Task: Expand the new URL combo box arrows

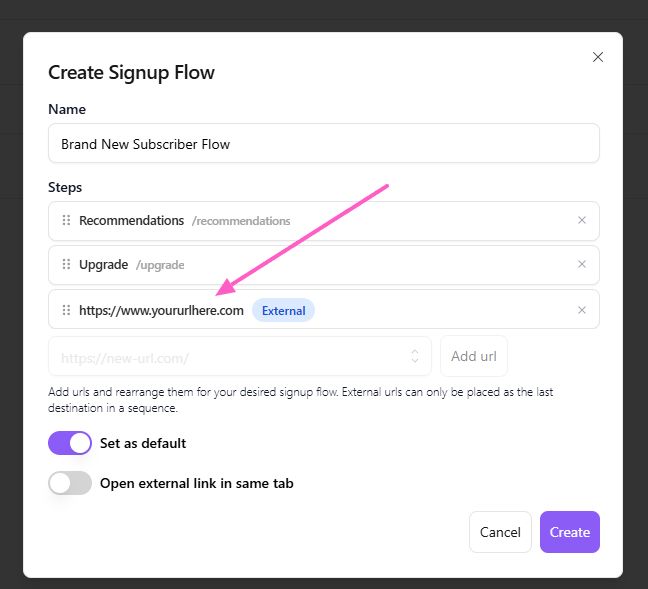Action: coord(415,356)
